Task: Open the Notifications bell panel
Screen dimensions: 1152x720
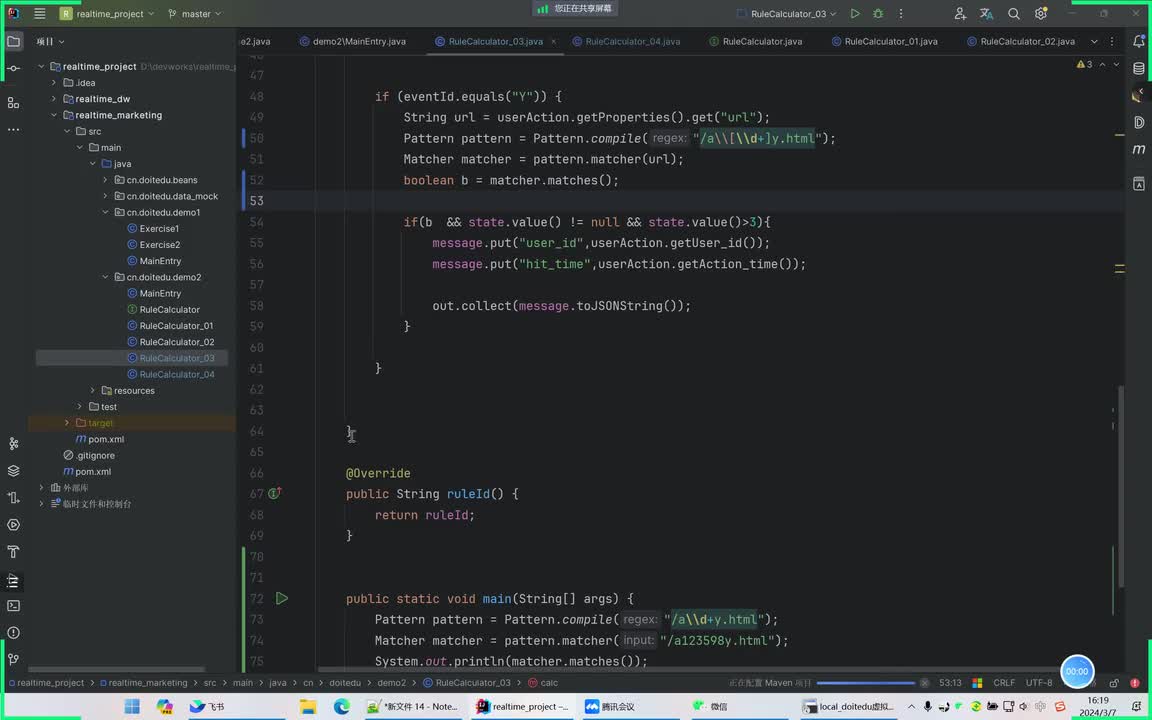Action: point(1139,41)
